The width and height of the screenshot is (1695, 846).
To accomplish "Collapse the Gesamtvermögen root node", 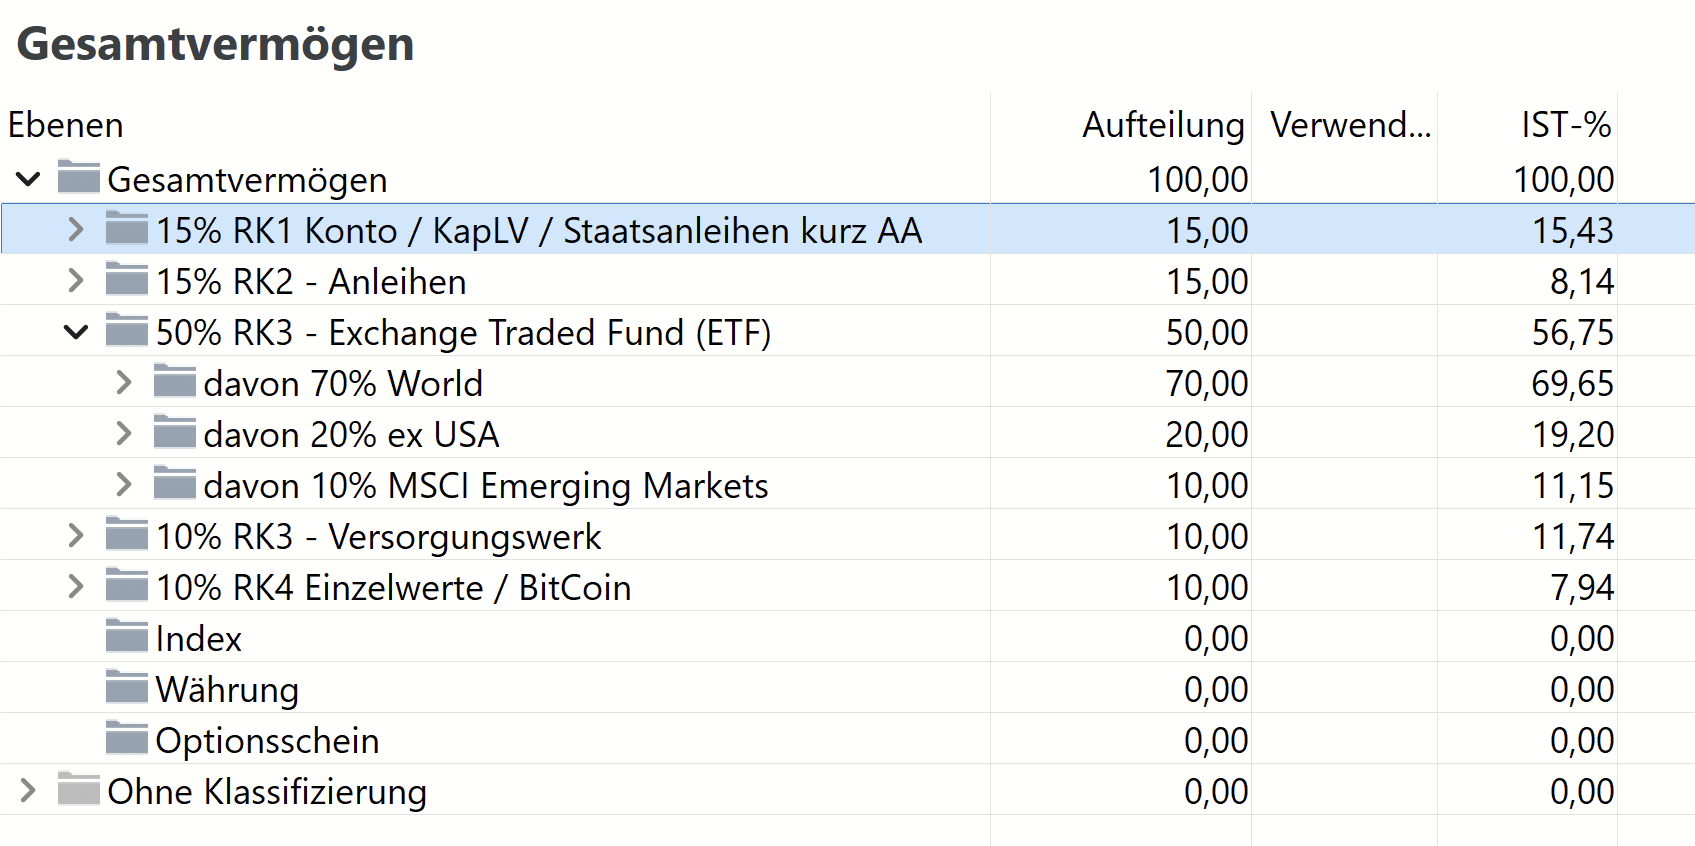I will (28, 179).
